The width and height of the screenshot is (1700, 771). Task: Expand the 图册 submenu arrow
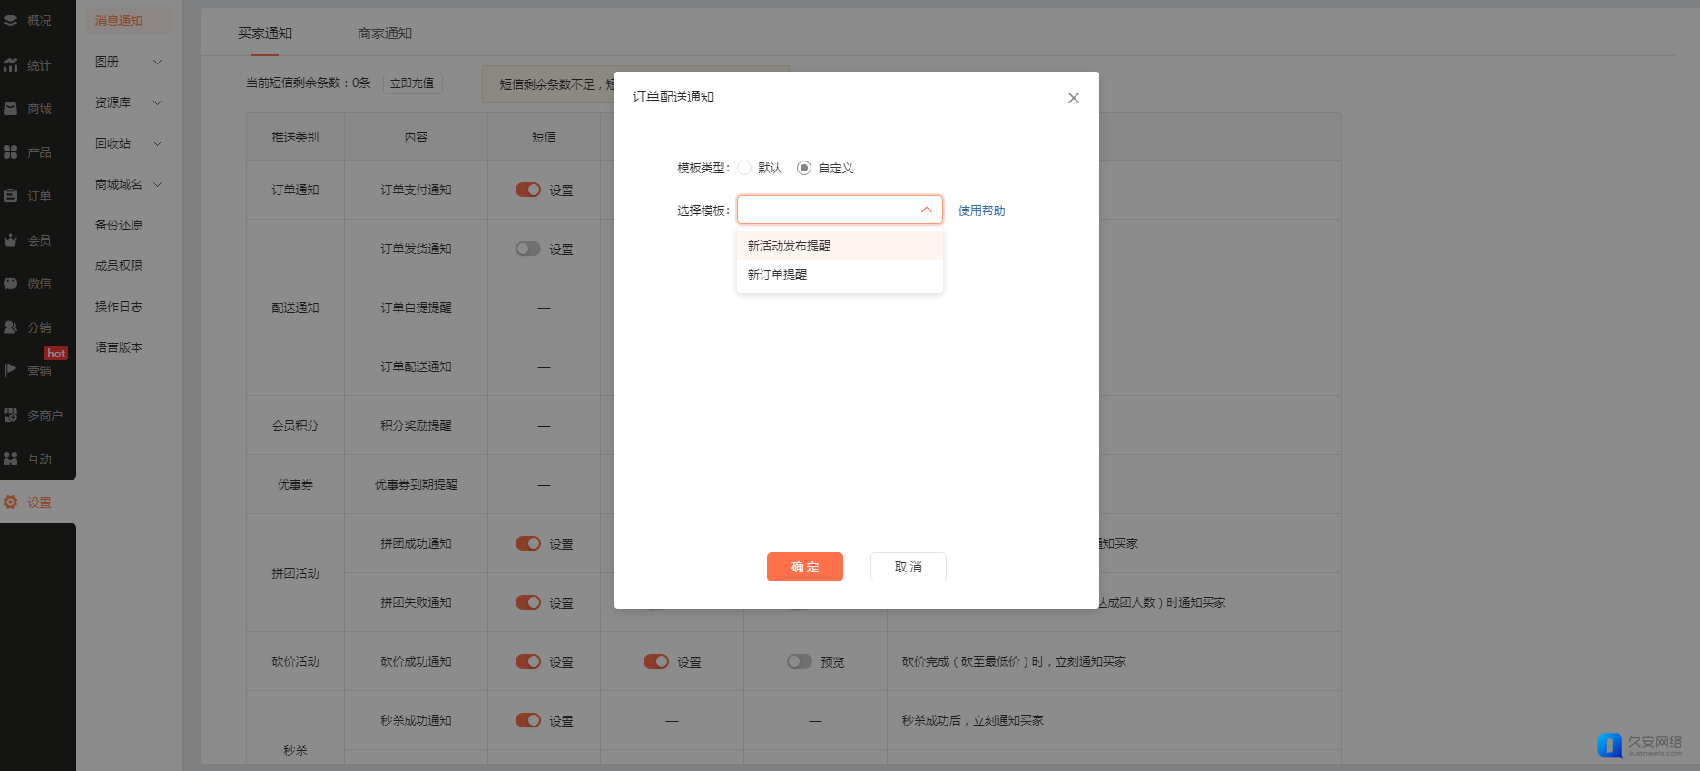157,62
